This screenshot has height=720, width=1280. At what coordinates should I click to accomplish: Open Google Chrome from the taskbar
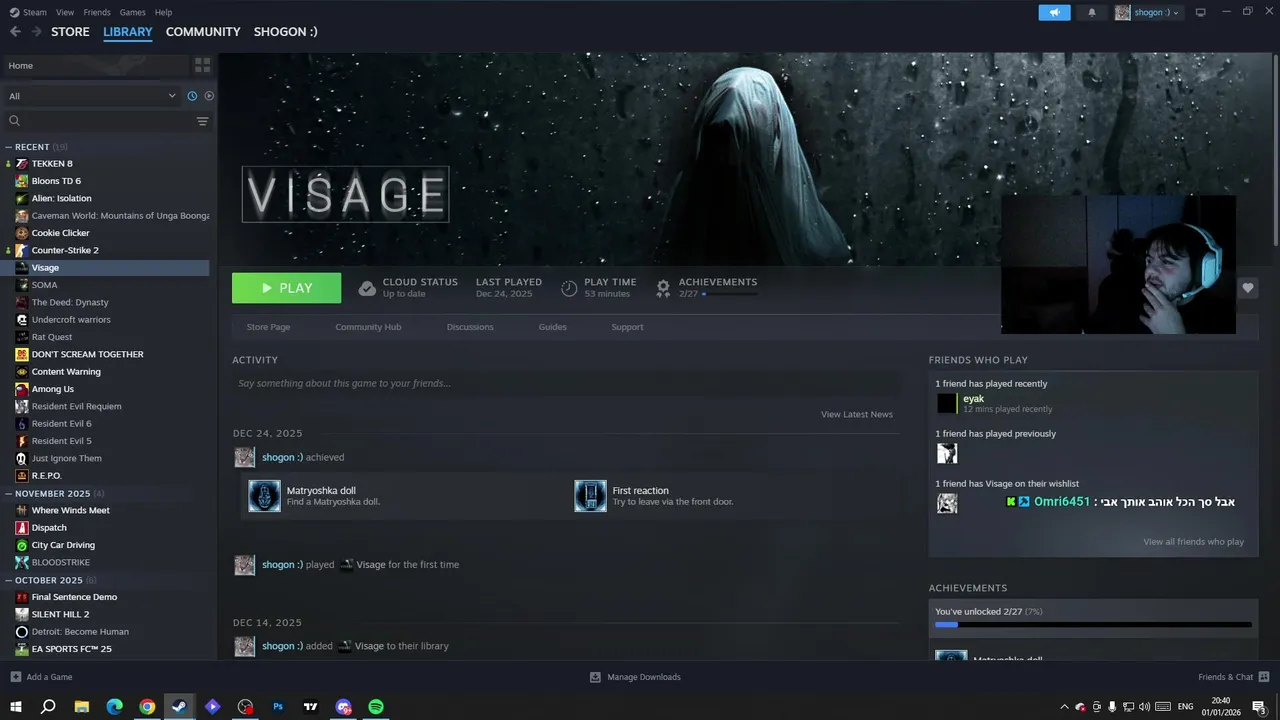[147, 707]
